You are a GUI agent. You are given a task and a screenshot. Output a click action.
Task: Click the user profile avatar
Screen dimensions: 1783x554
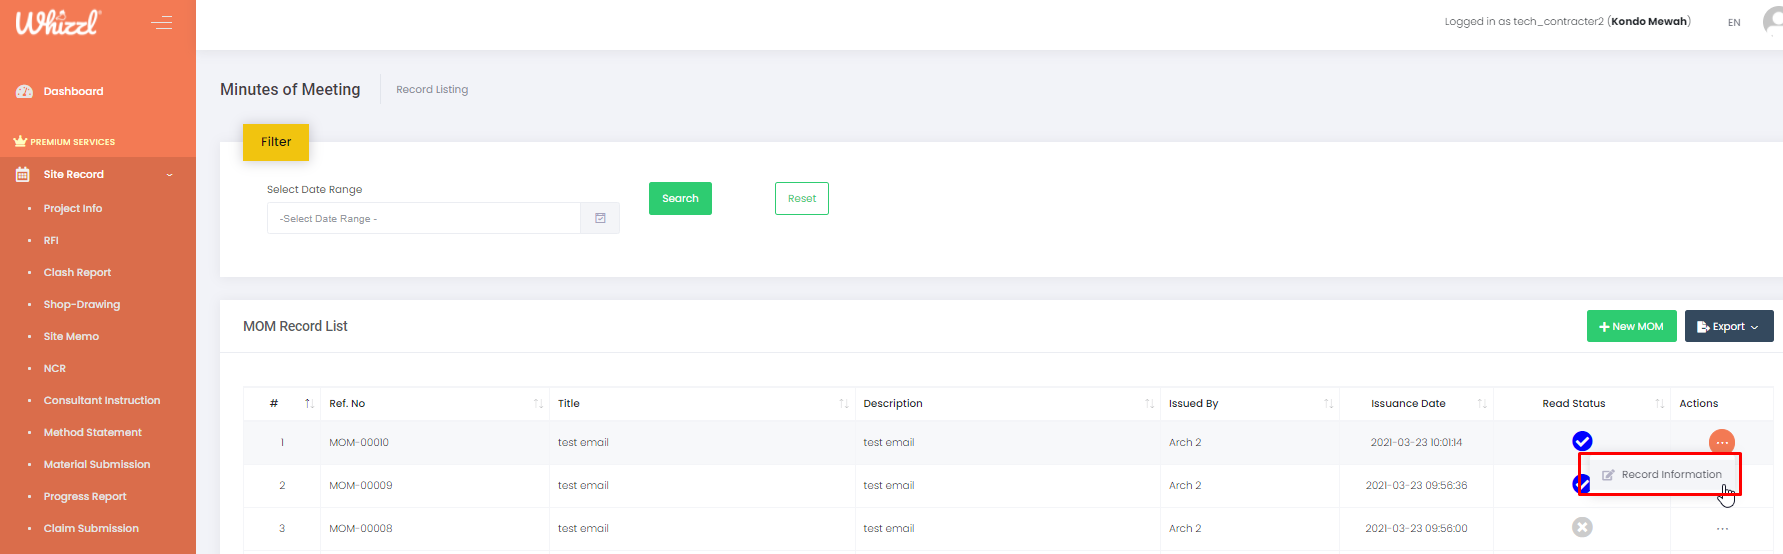[1773, 21]
